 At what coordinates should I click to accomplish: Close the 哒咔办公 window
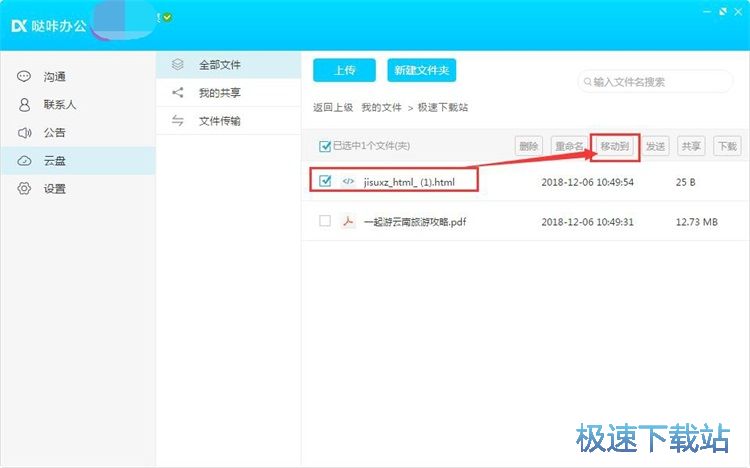(738, 11)
